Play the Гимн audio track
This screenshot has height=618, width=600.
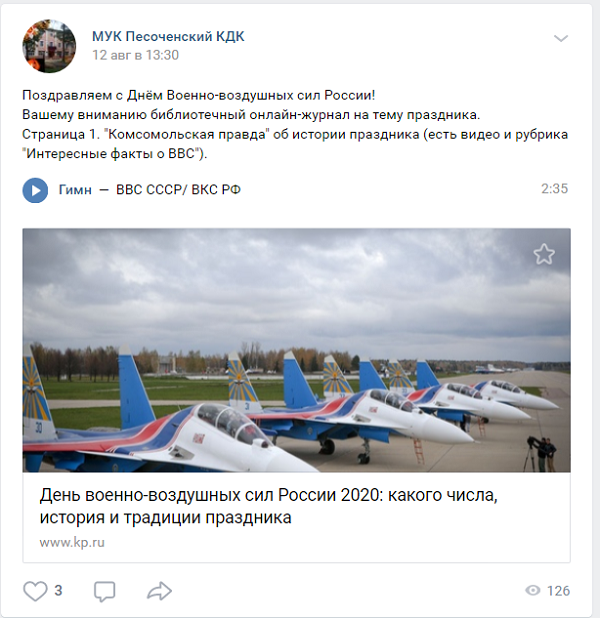35,190
